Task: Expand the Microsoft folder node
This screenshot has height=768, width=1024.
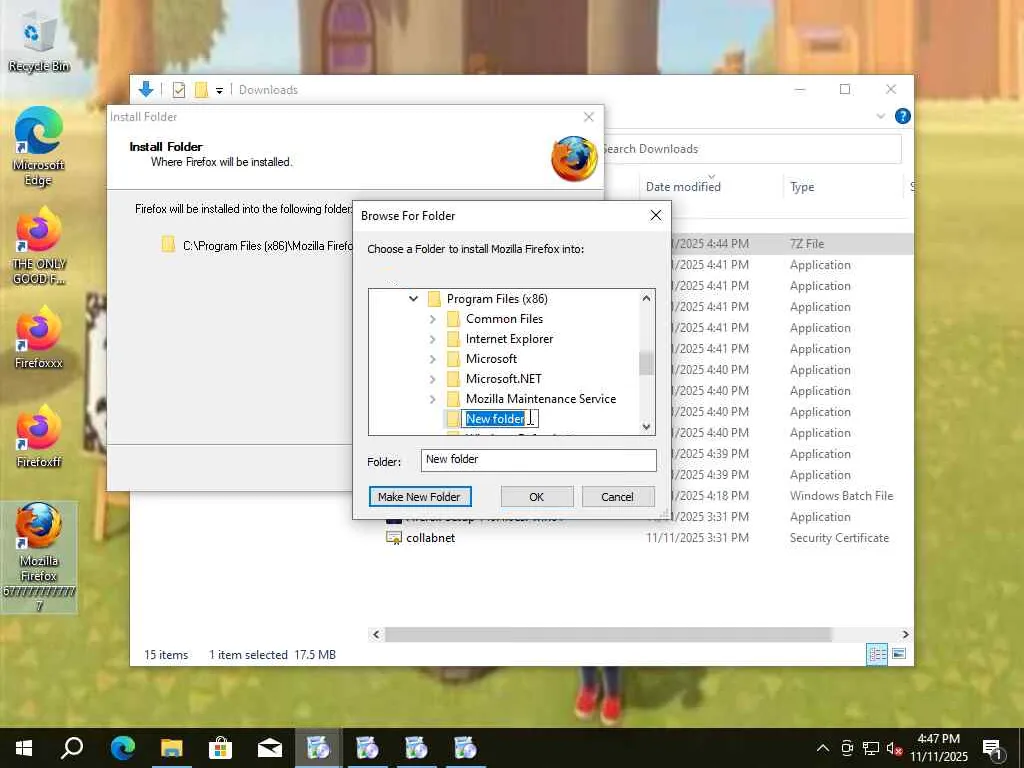Action: pyautogui.click(x=432, y=359)
